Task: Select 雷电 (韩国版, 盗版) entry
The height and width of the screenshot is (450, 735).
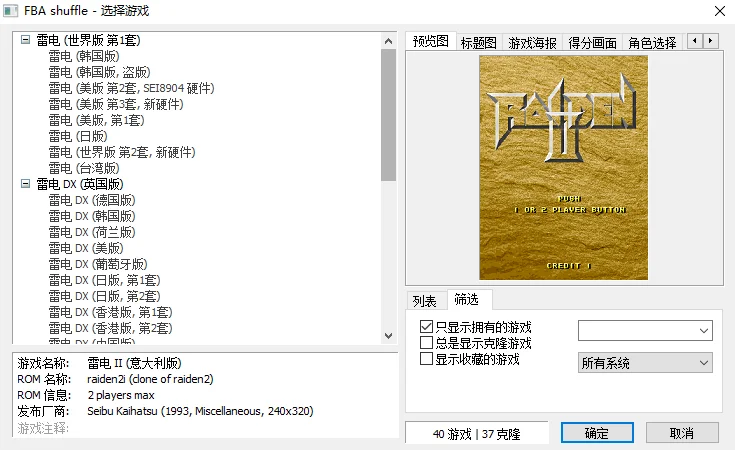Action: (99, 72)
